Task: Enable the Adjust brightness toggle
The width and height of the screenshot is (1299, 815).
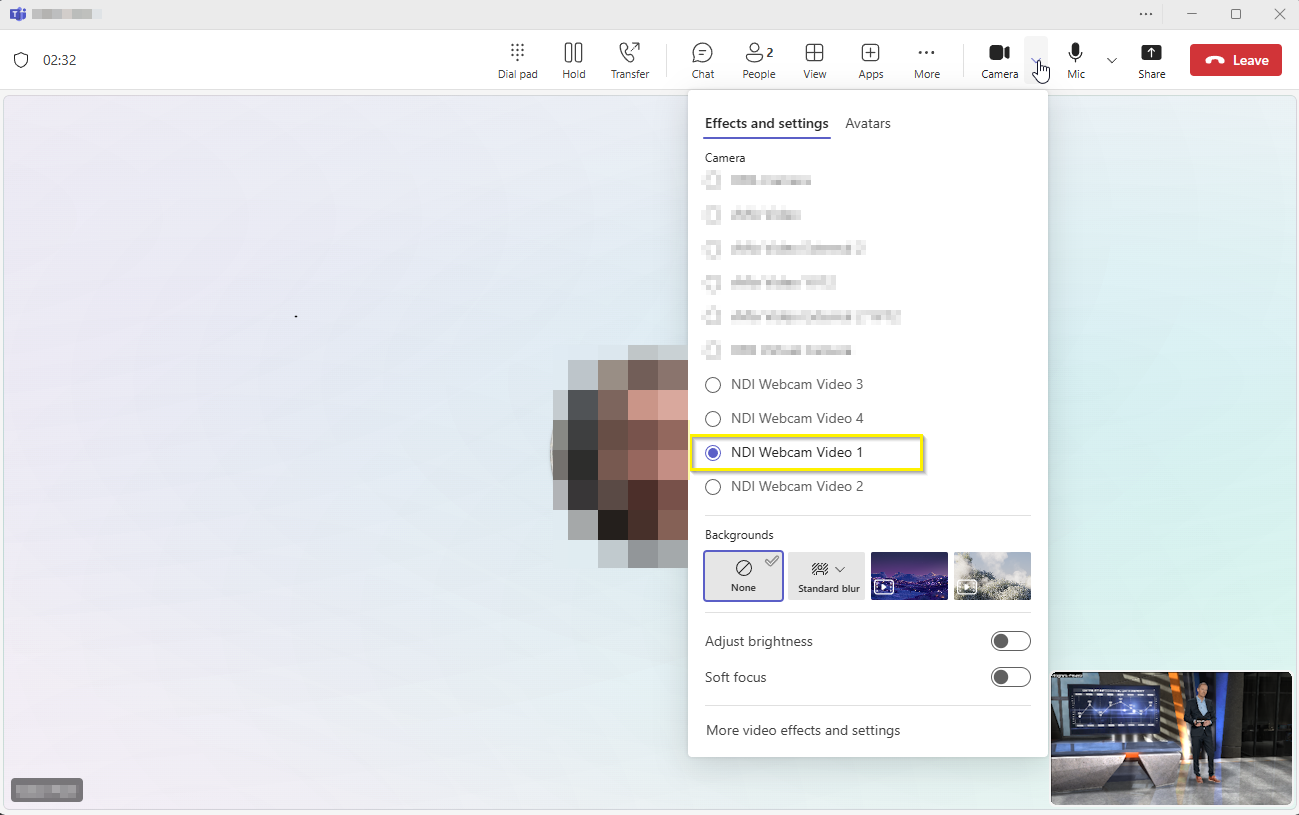Action: (1010, 642)
